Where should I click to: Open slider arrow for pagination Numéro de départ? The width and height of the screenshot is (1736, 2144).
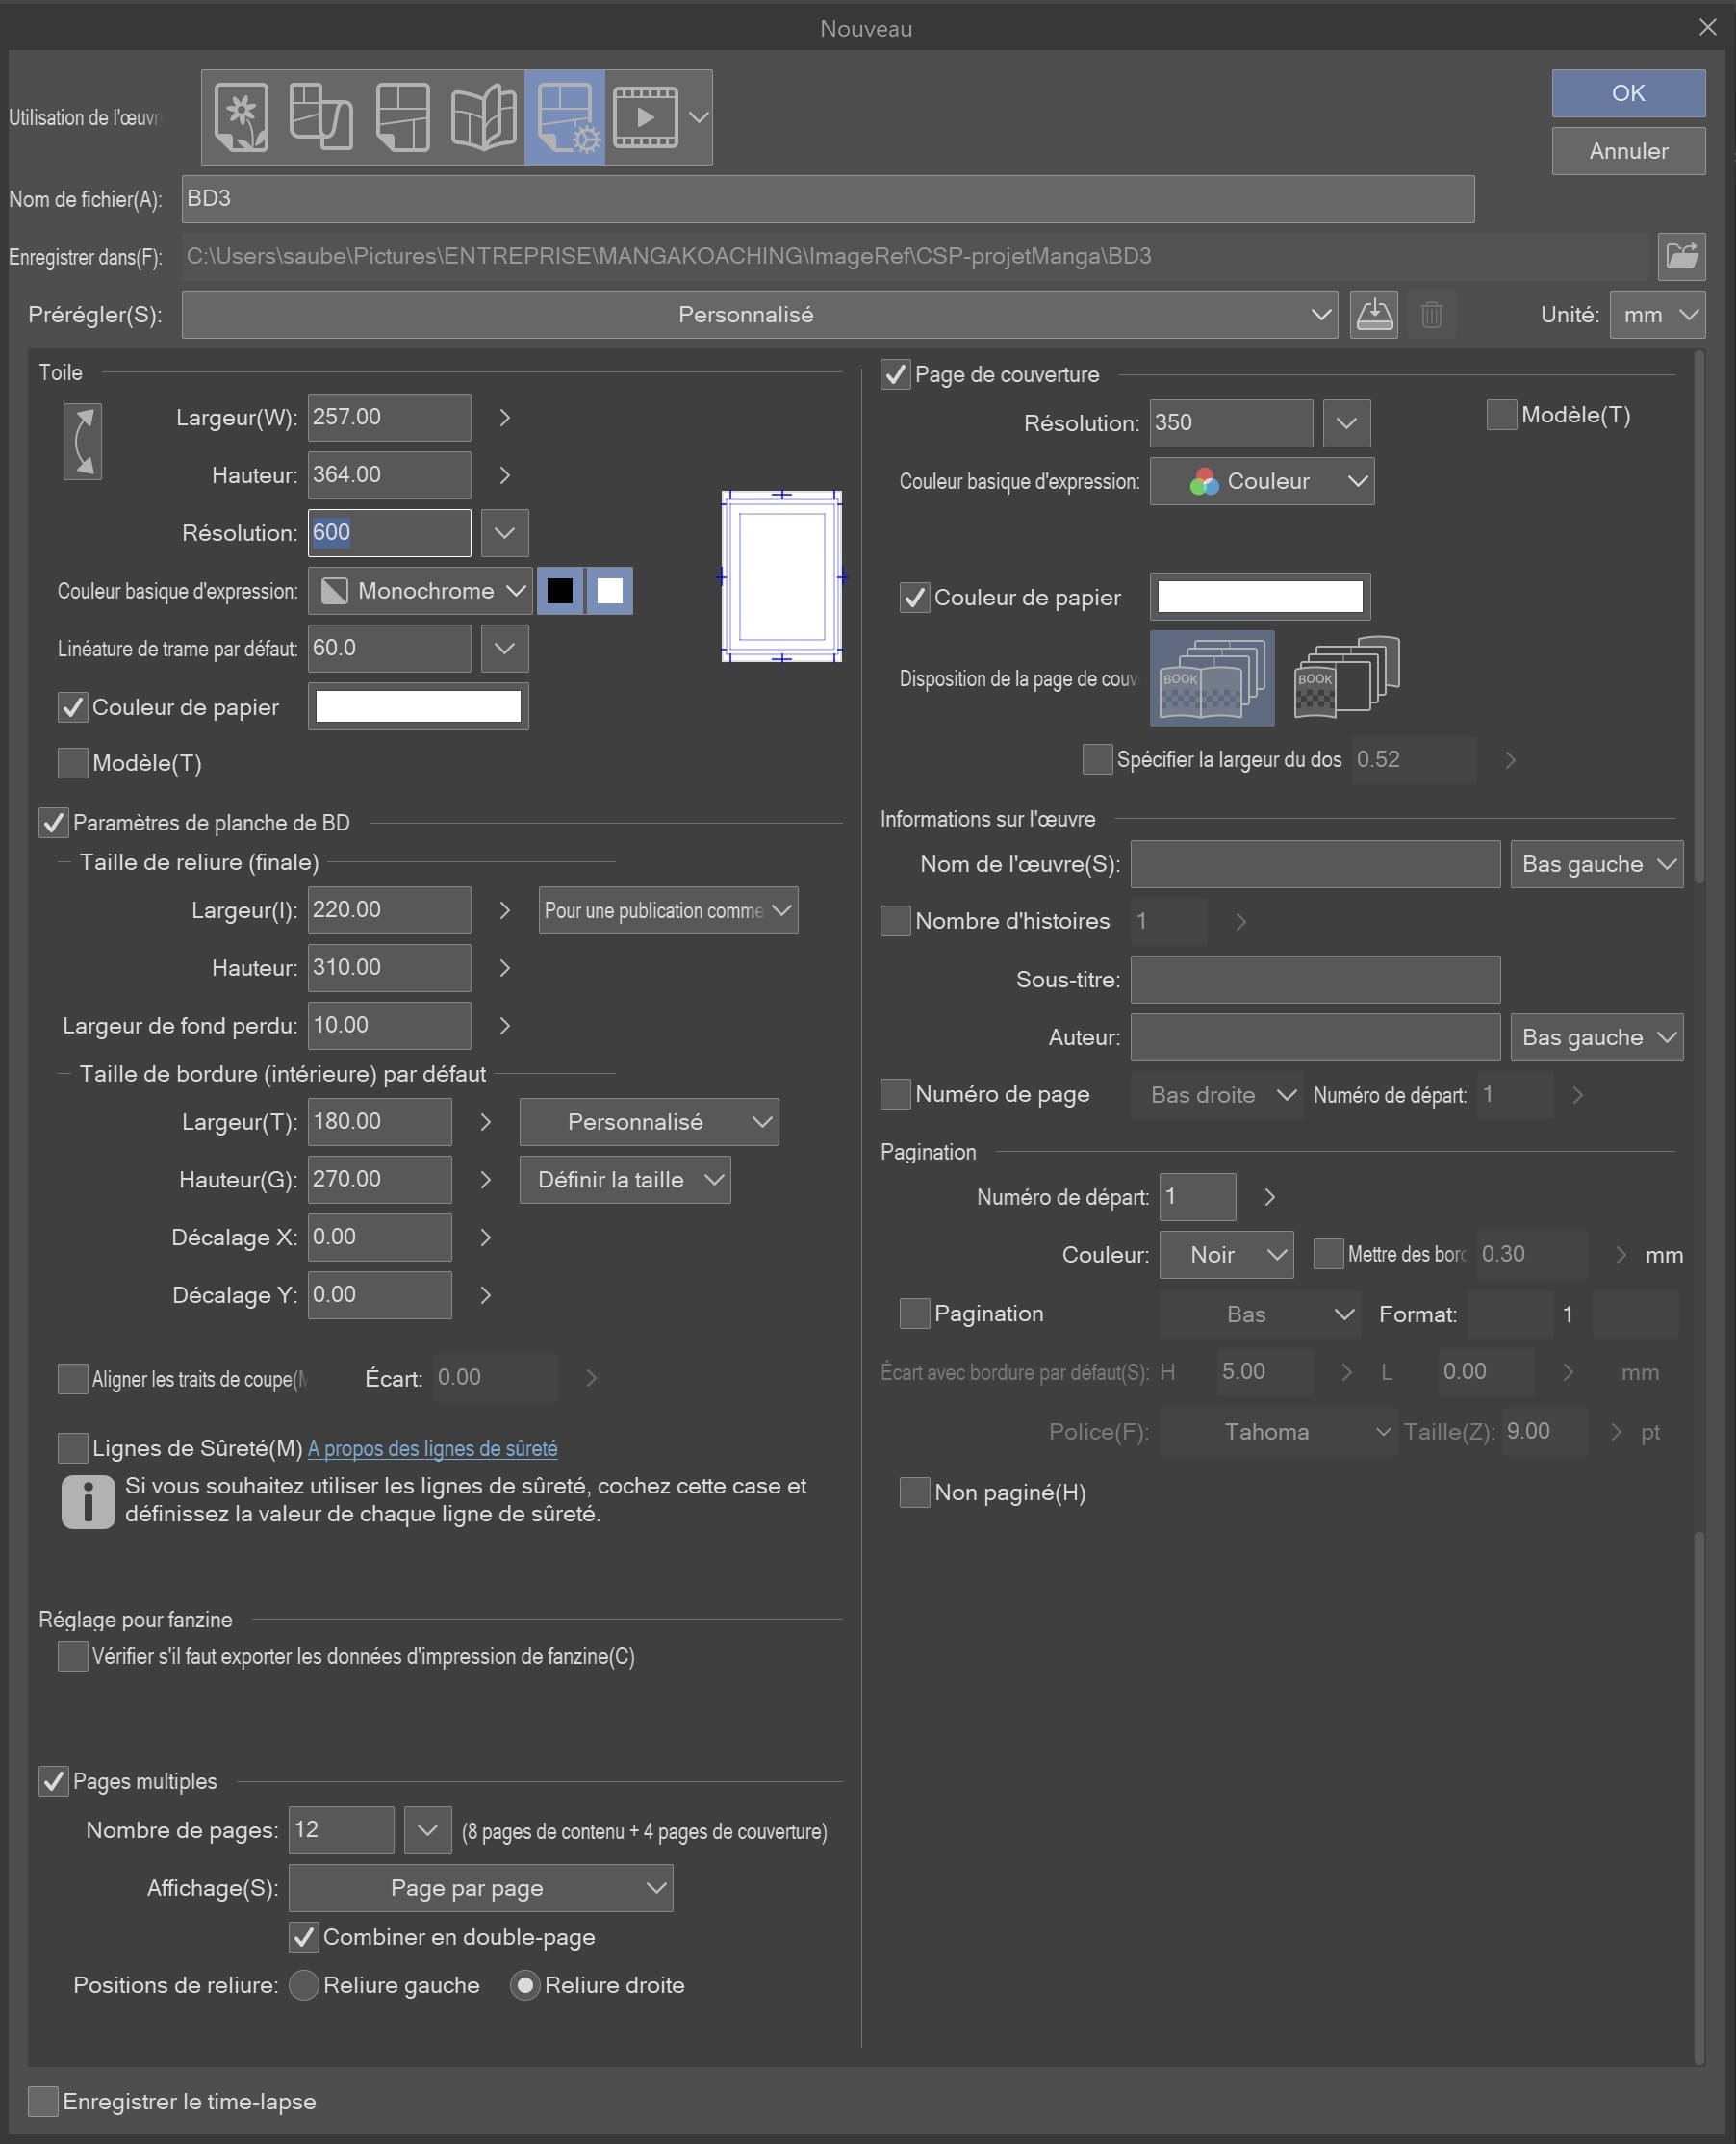[1270, 1197]
